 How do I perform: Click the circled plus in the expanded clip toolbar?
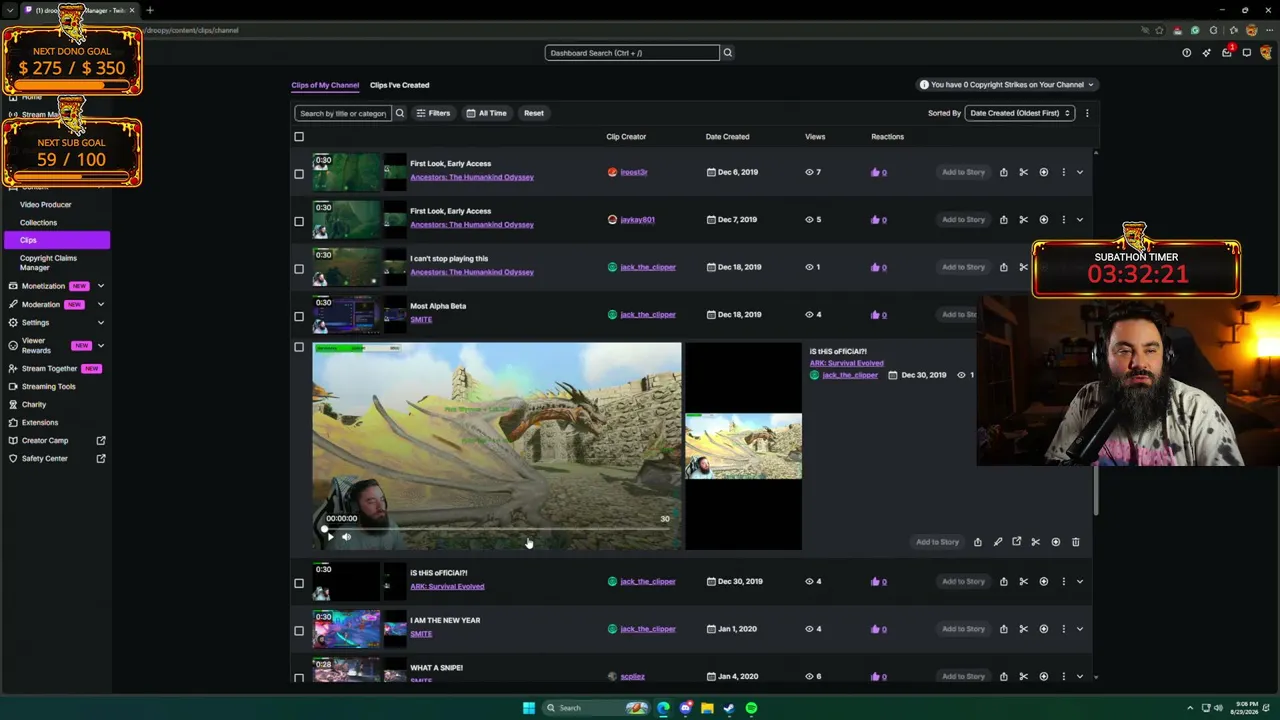click(1055, 542)
